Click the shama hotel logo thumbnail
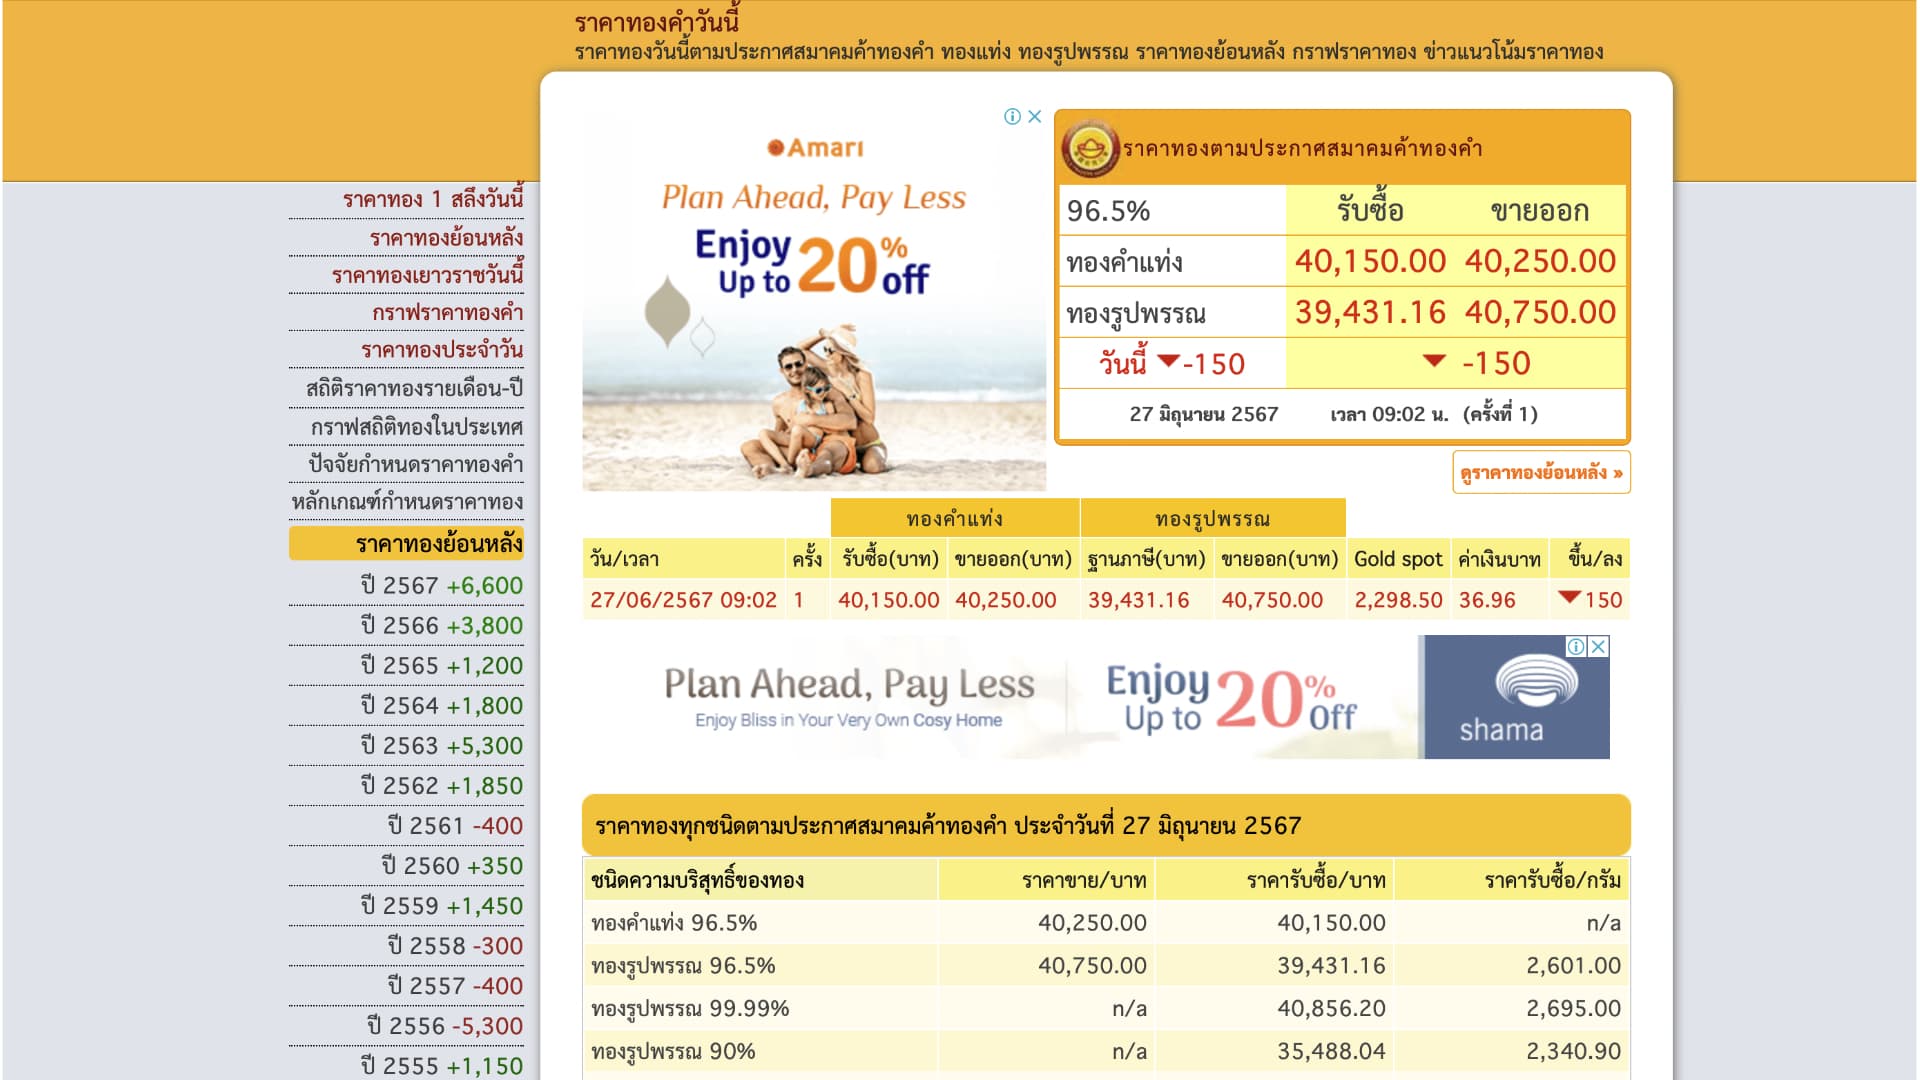1920x1080 pixels. tap(1516, 698)
